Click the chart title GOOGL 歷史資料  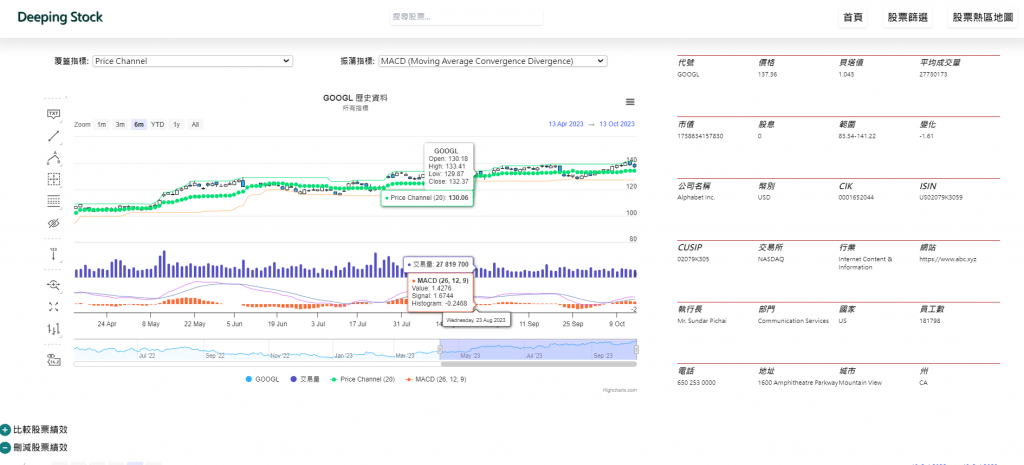[356, 98]
